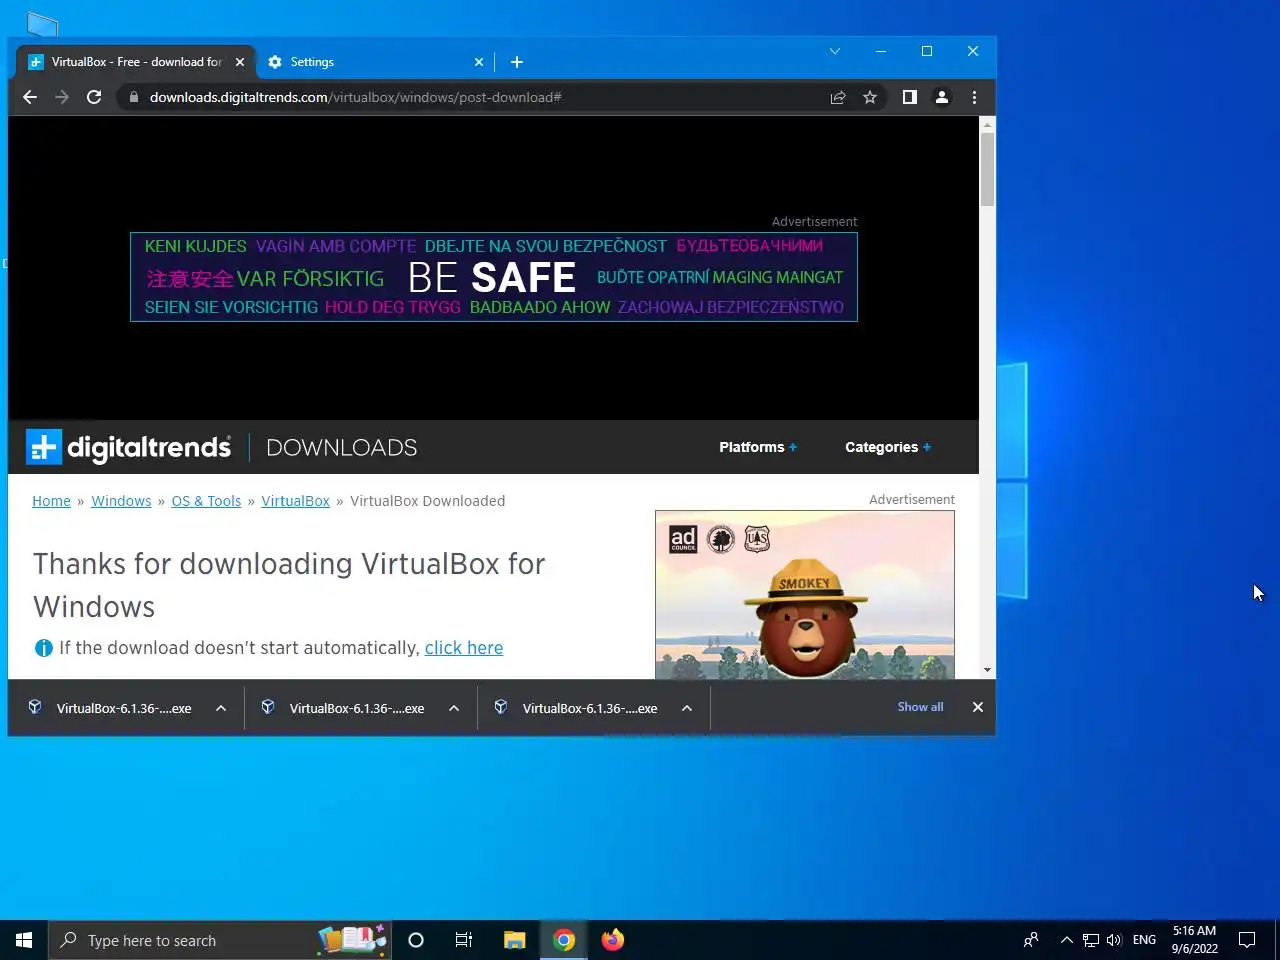Open the desktop icon above the browser window
Screen dimensions: 1280x960
(42, 24)
